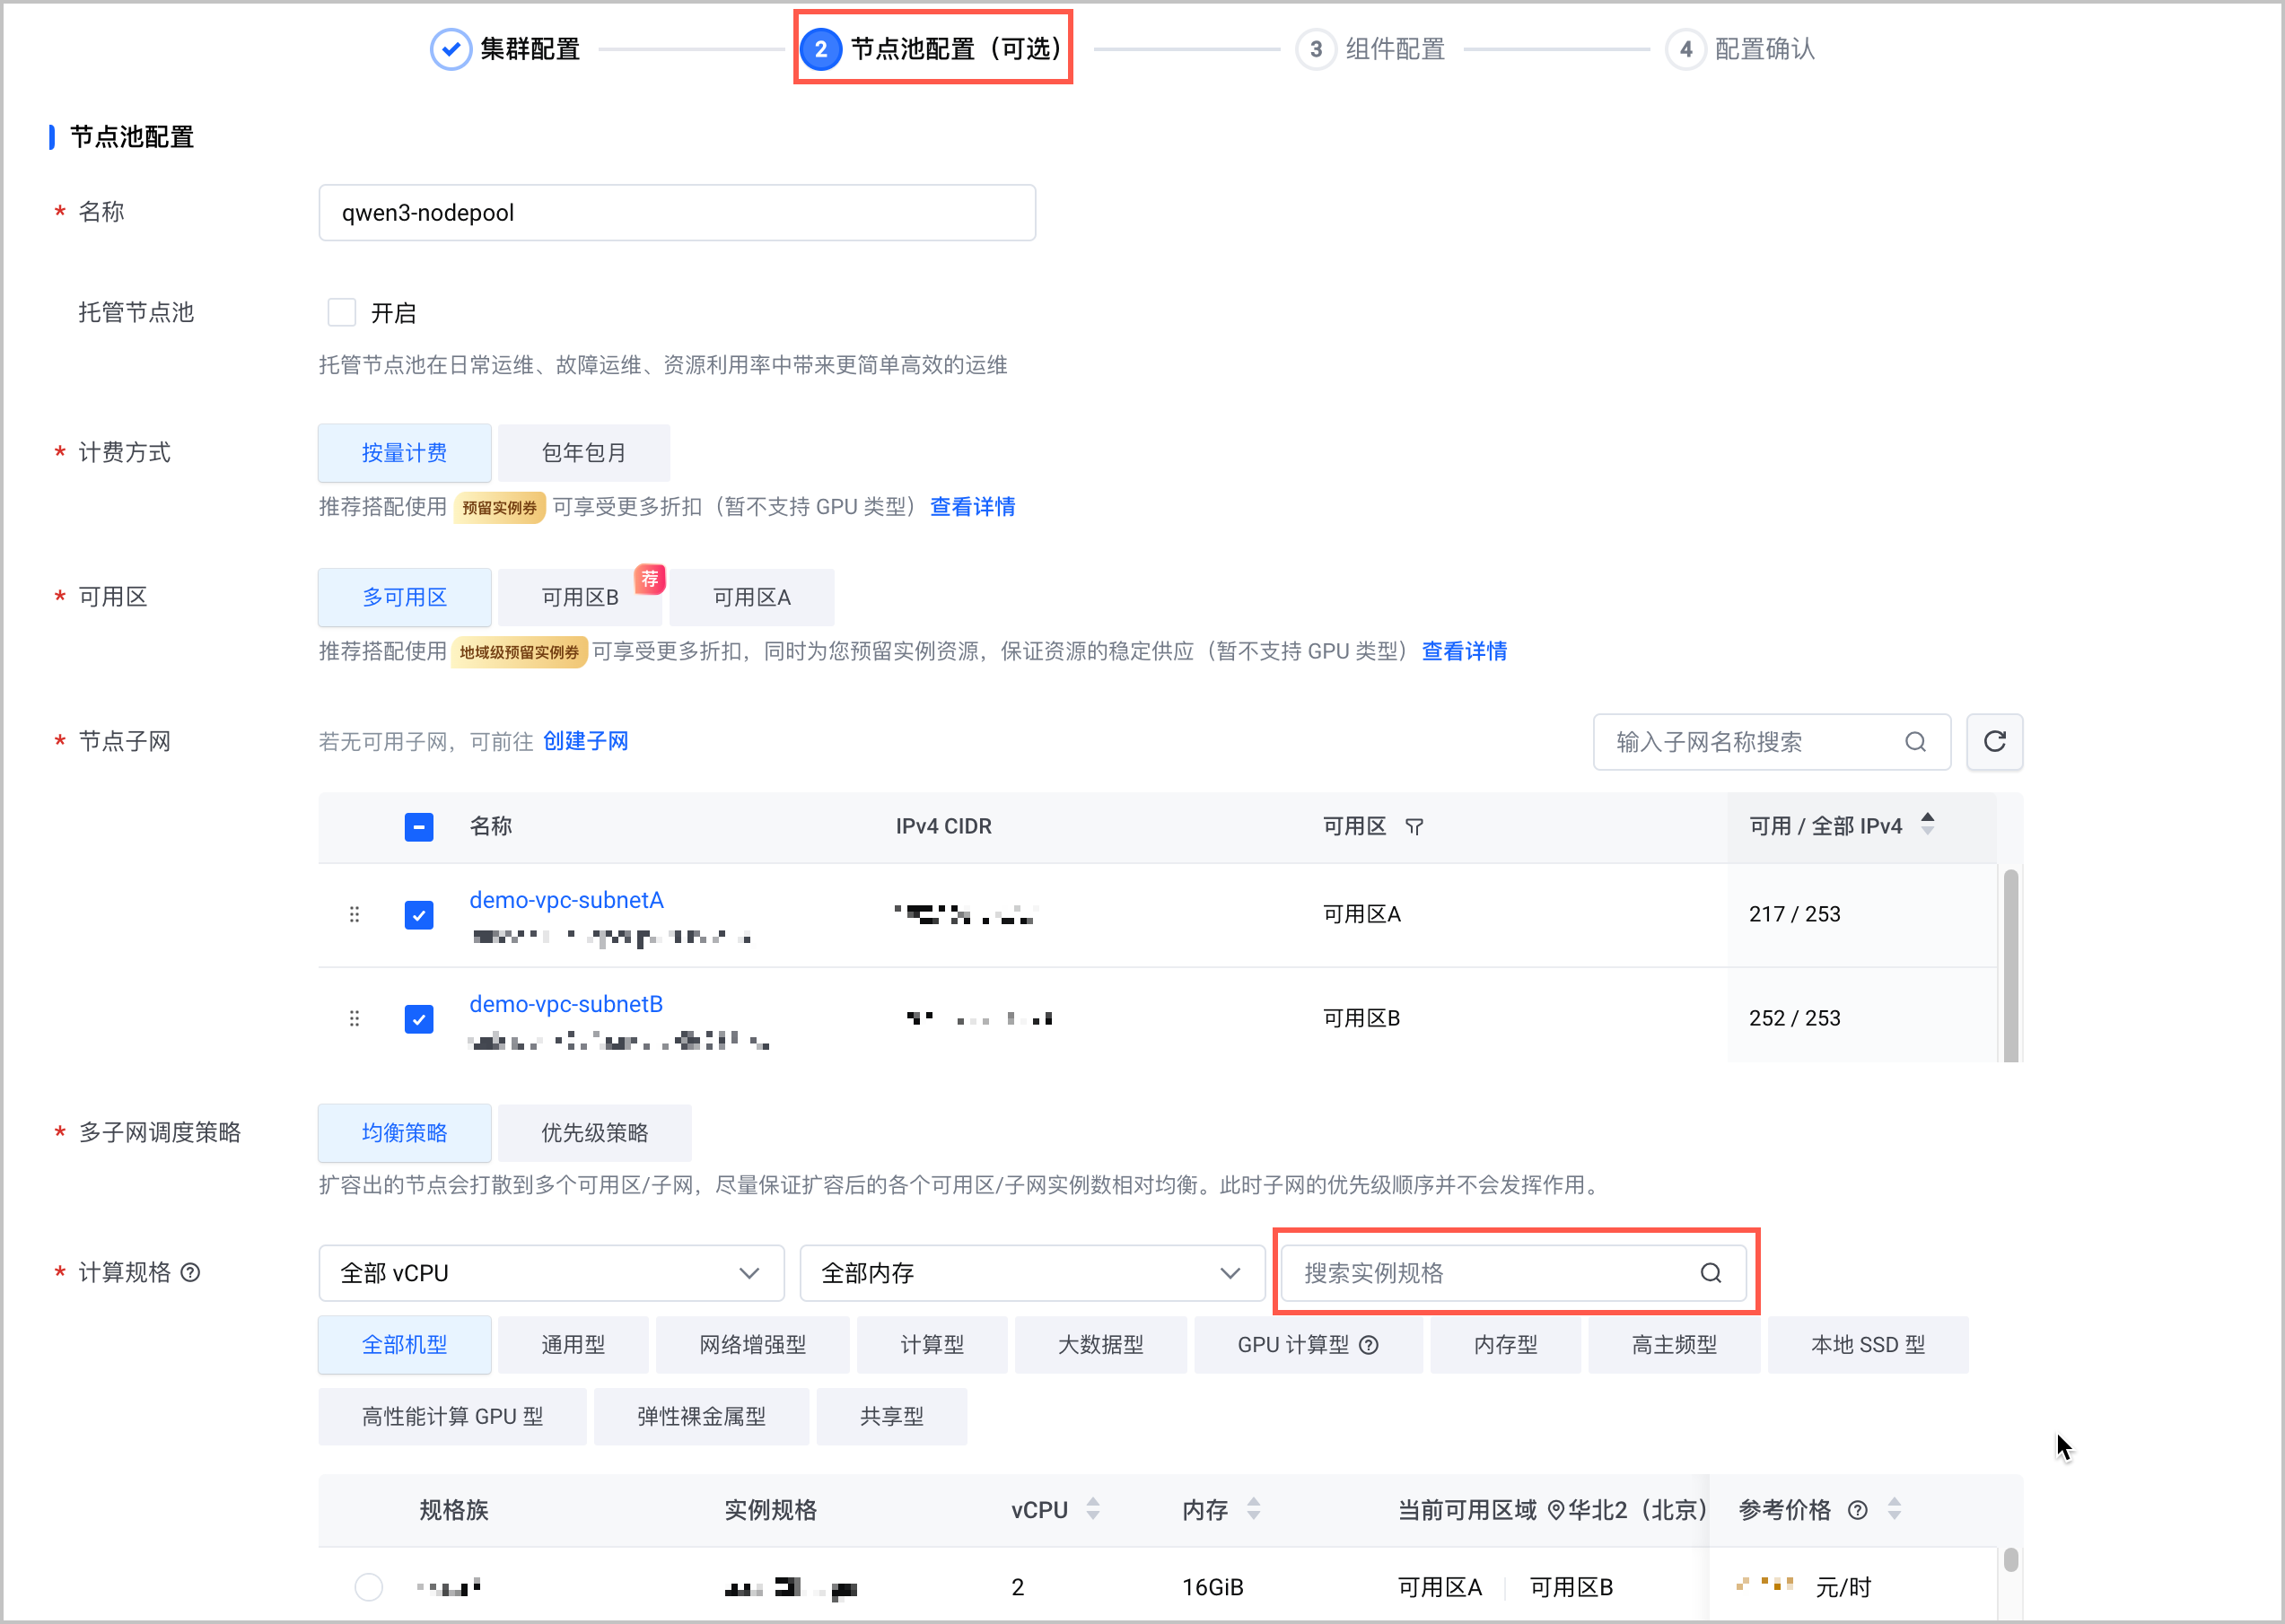Click the subnet search magnifier icon

pyautogui.click(x=1915, y=742)
